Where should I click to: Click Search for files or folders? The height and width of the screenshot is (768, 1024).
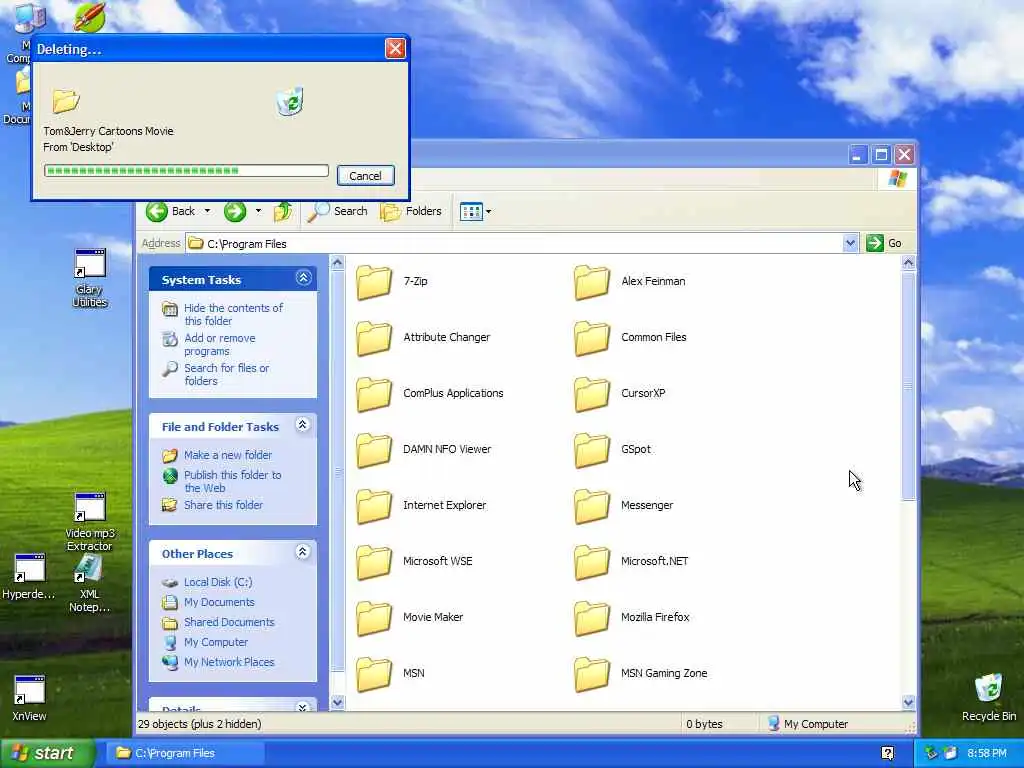pyautogui.click(x=226, y=374)
